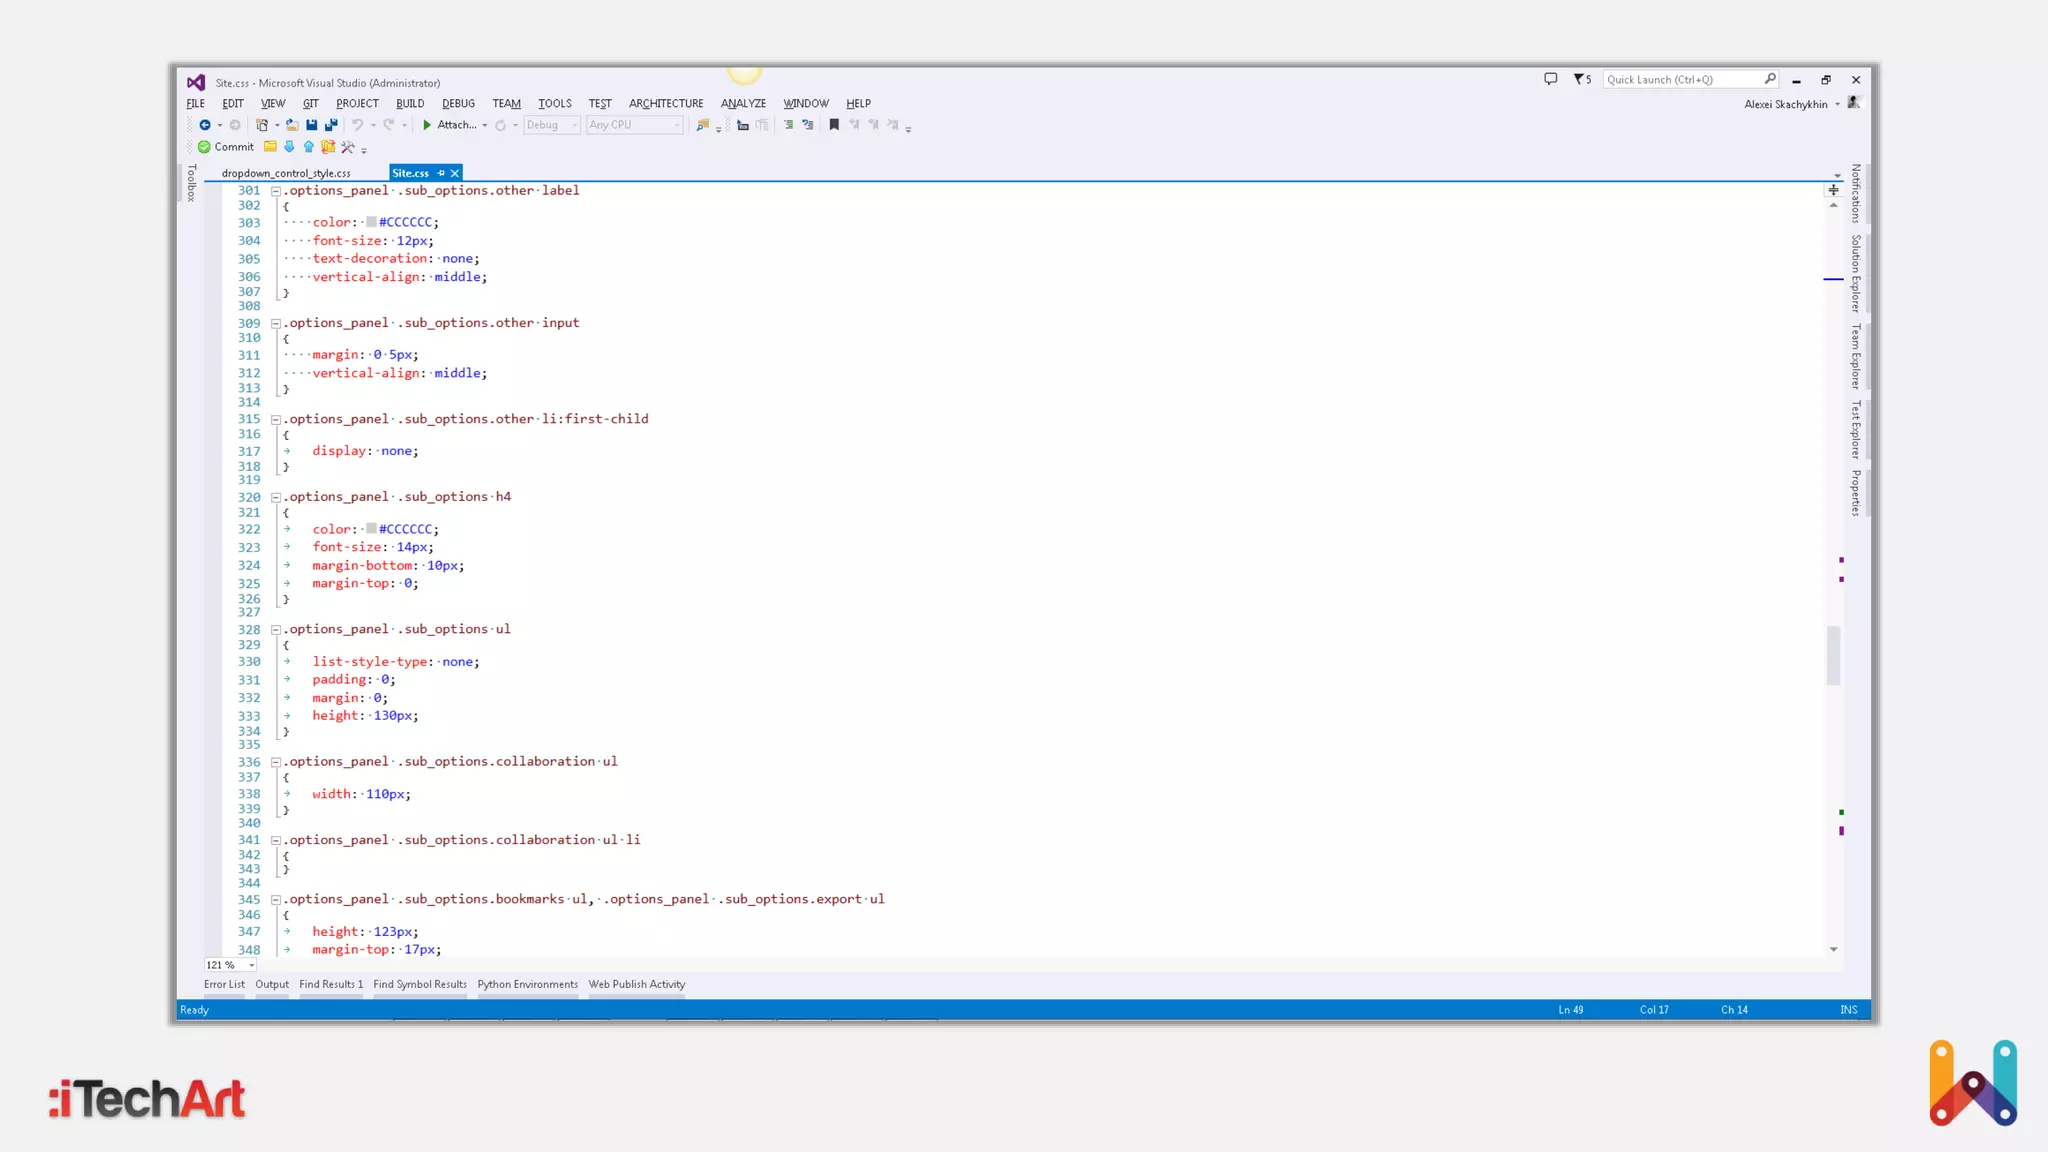
Task: Open the Error List panel tab
Action: 224,984
